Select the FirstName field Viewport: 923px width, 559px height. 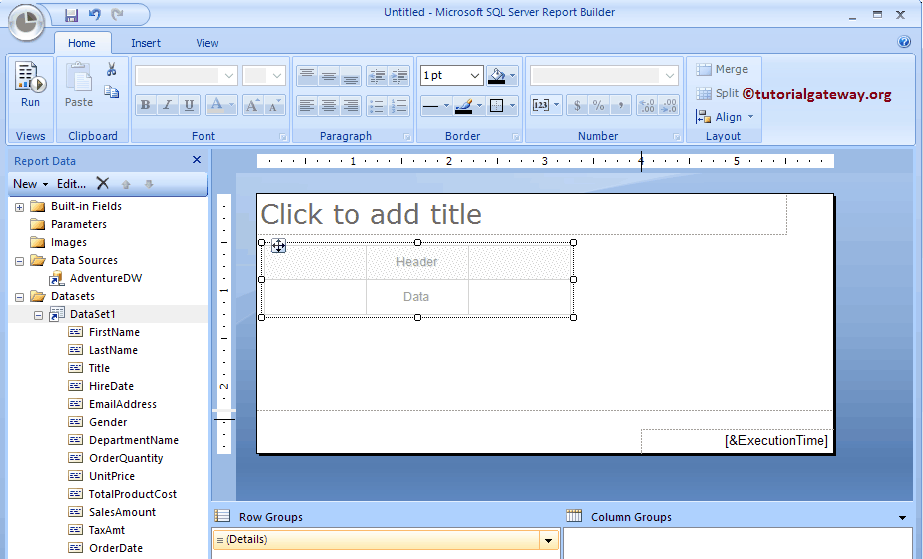click(114, 332)
